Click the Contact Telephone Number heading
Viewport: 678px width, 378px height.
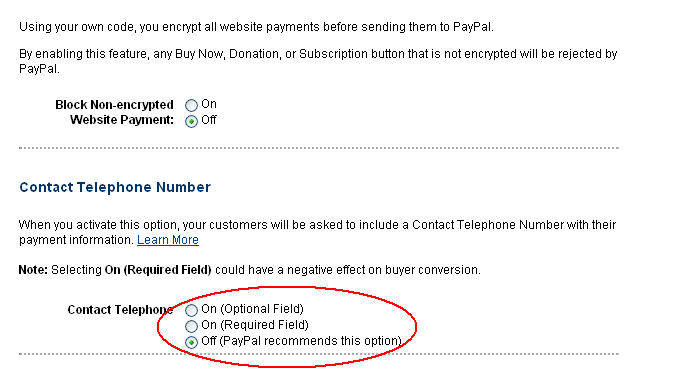tap(115, 187)
